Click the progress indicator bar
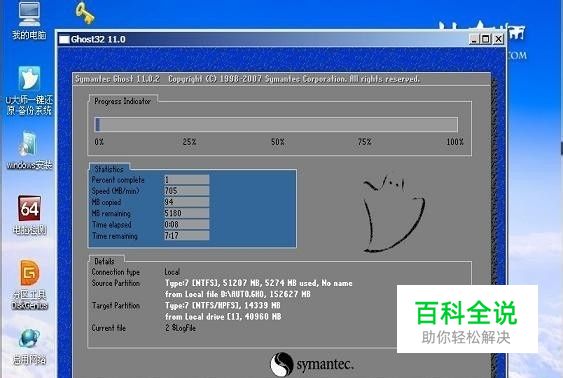563x378 pixels. point(276,125)
